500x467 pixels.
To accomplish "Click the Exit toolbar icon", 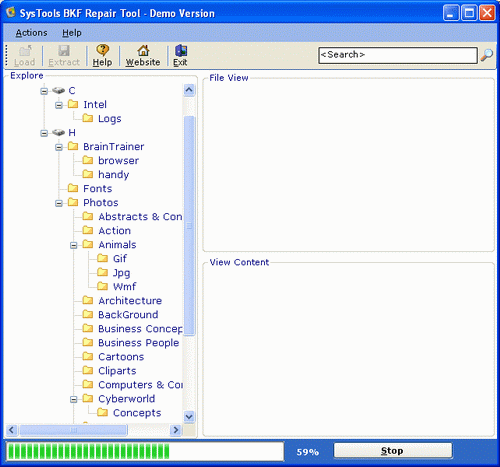I will coord(181,51).
